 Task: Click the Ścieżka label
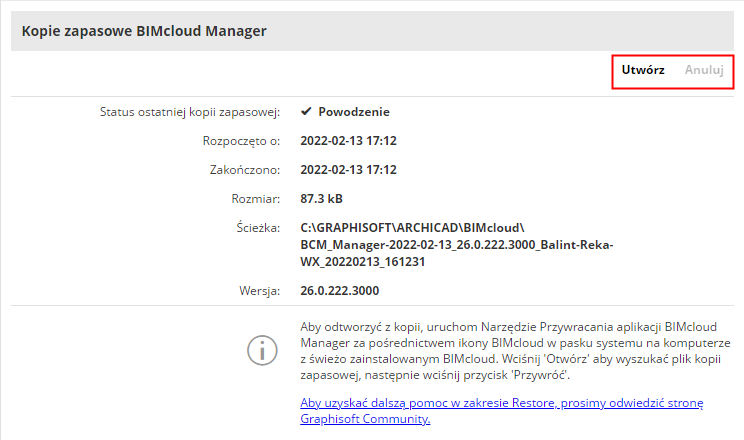[x=258, y=228]
